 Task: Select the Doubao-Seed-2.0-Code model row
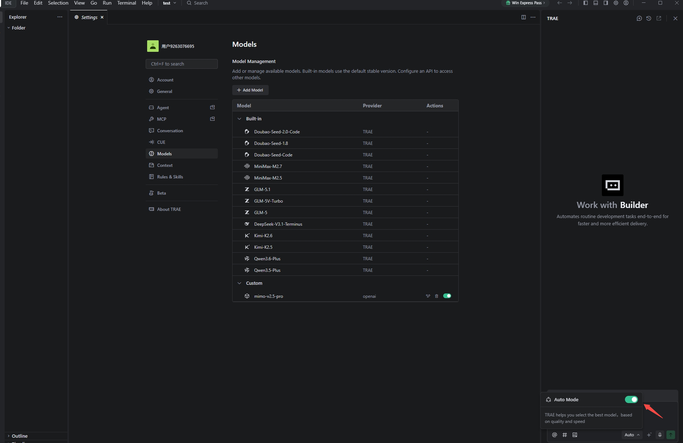345,132
